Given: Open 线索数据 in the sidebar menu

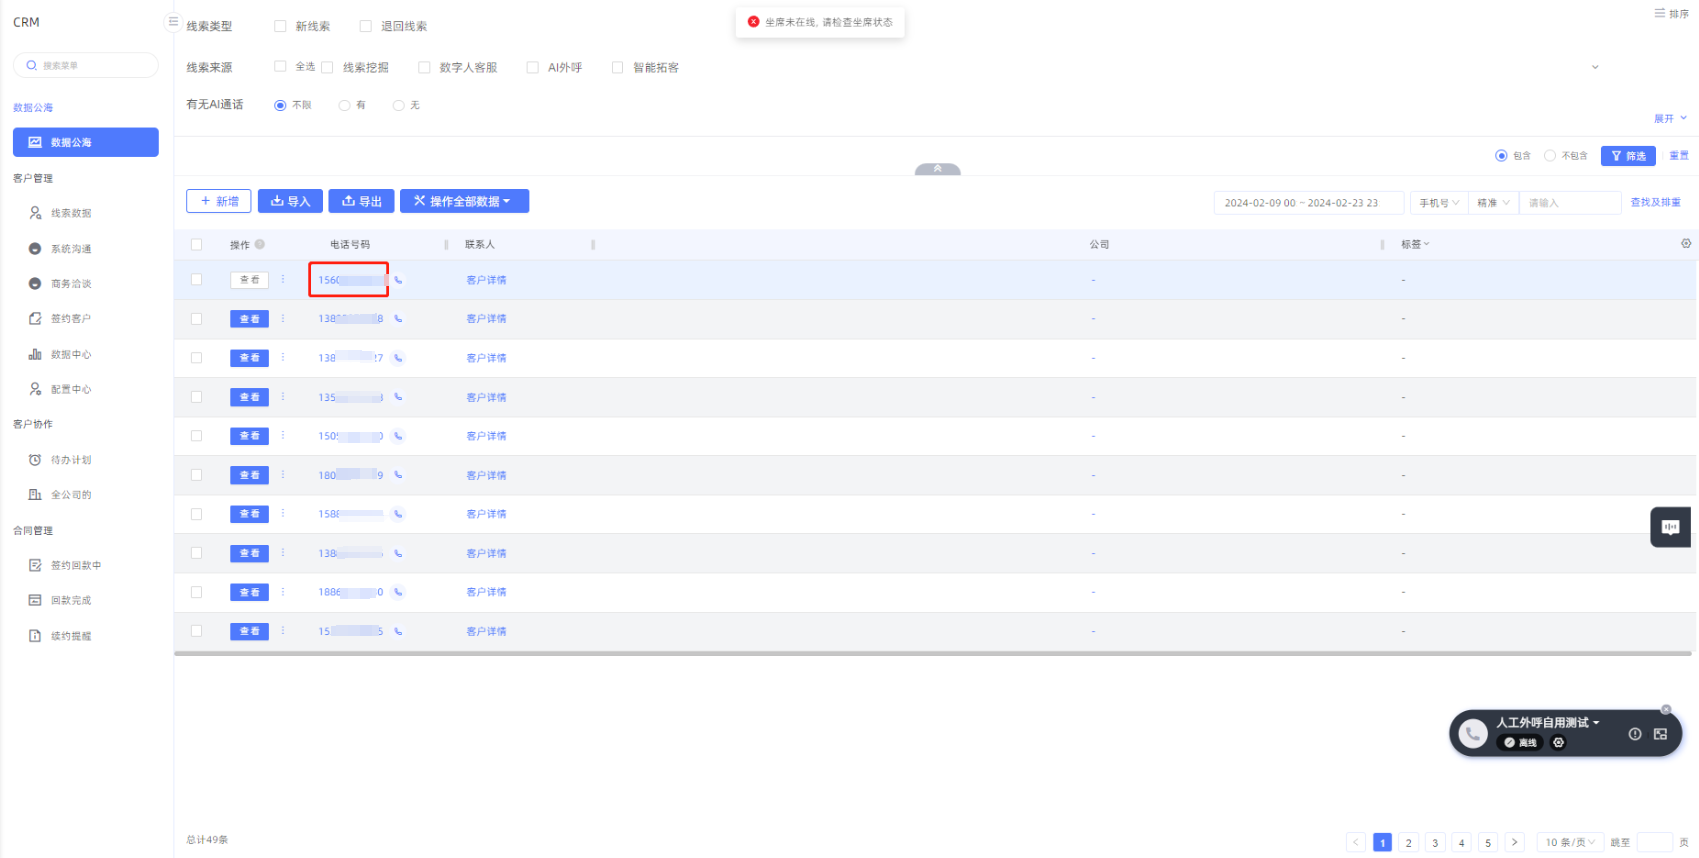Looking at the screenshot, I should point(70,213).
